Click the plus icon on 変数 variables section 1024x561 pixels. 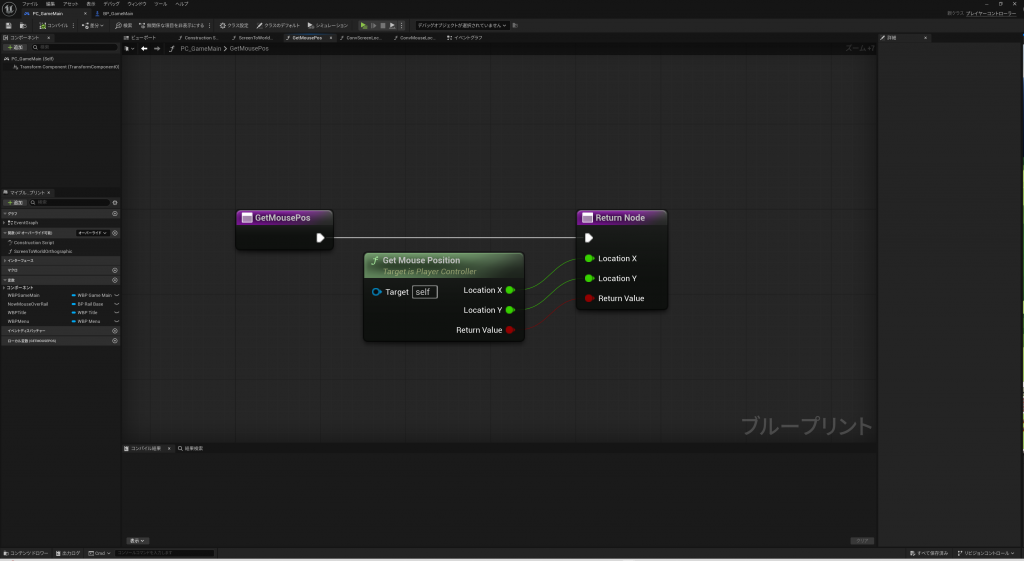(x=115, y=280)
